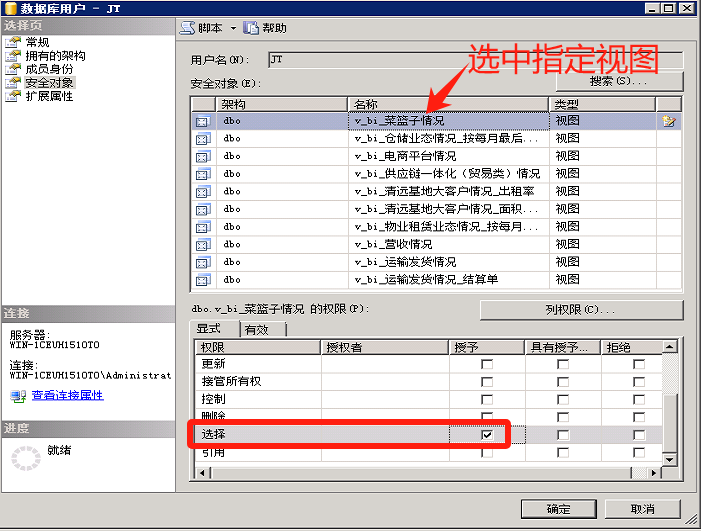The width and height of the screenshot is (701, 531).
Task: Click view icon for 清远基地大客户情况_面积 row
Action: pyautogui.click(x=203, y=210)
